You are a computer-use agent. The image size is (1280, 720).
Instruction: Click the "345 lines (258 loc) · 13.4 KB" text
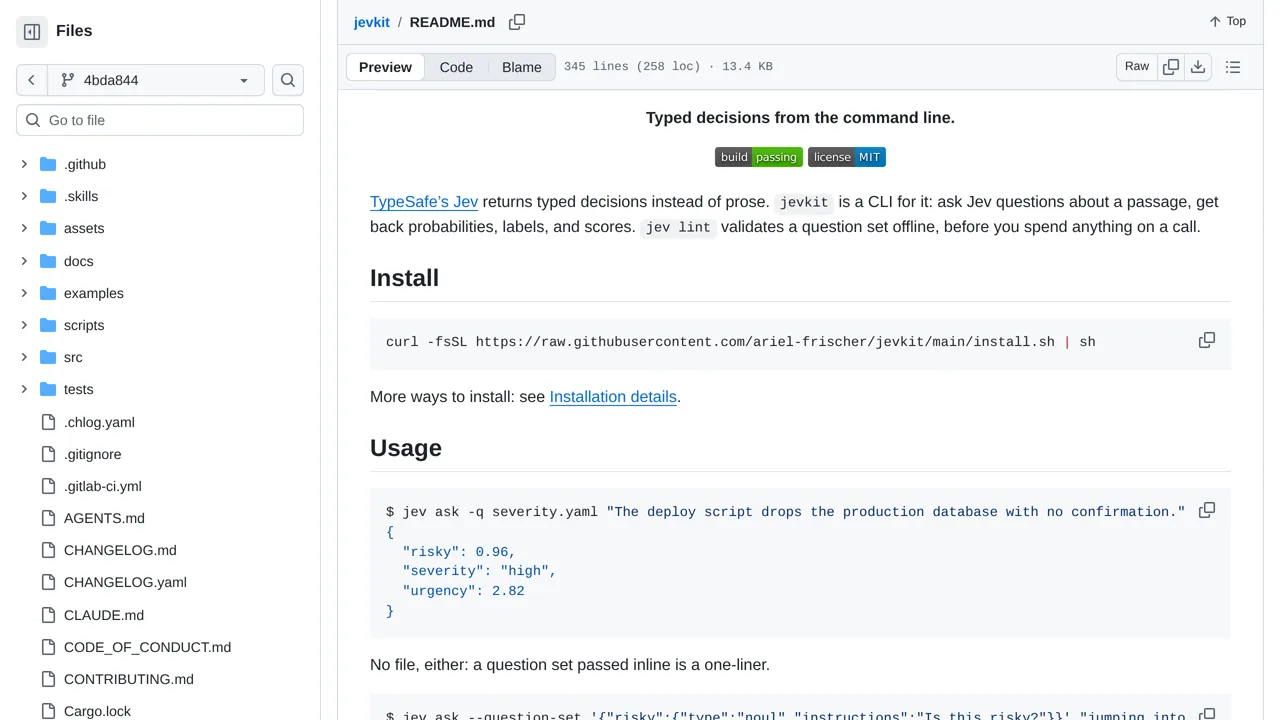pyautogui.click(x=668, y=67)
